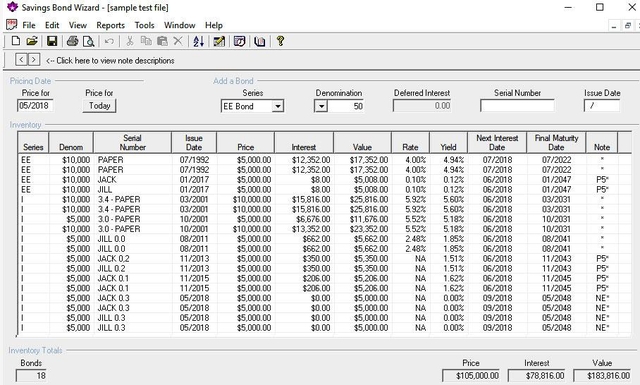
Task: Open the Help menu
Action: point(213,25)
